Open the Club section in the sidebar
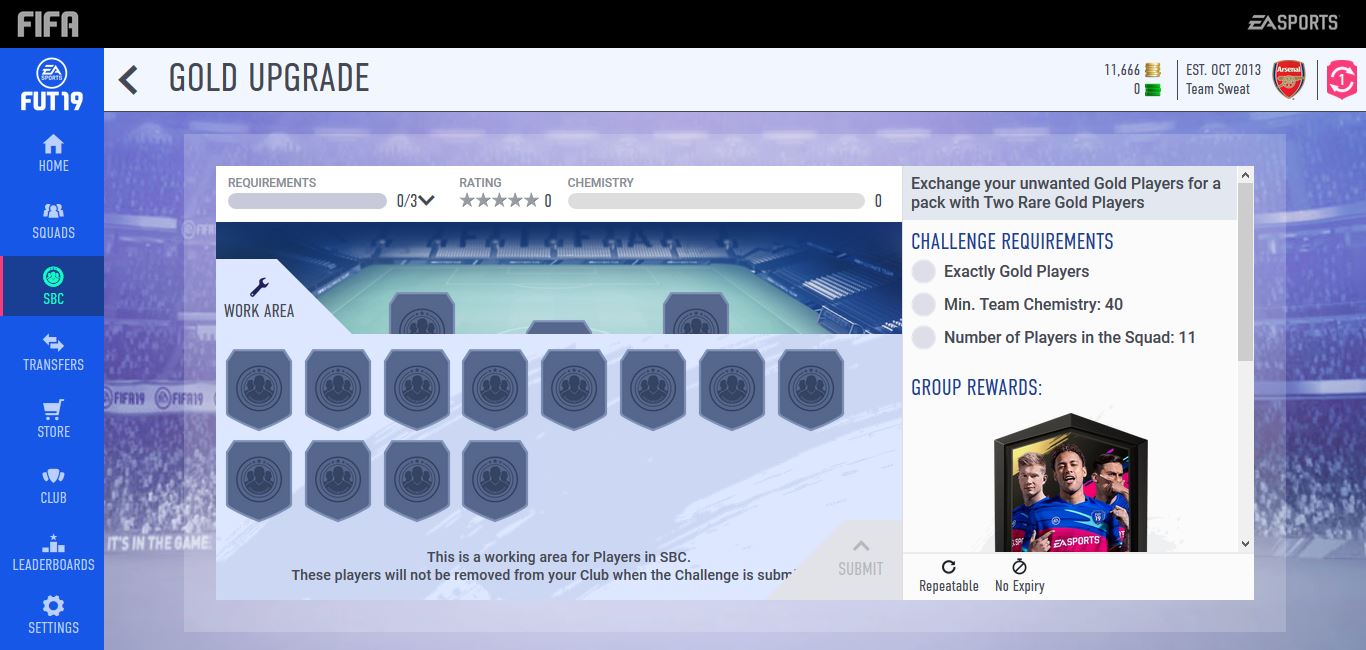The image size is (1366, 650). pos(53,485)
